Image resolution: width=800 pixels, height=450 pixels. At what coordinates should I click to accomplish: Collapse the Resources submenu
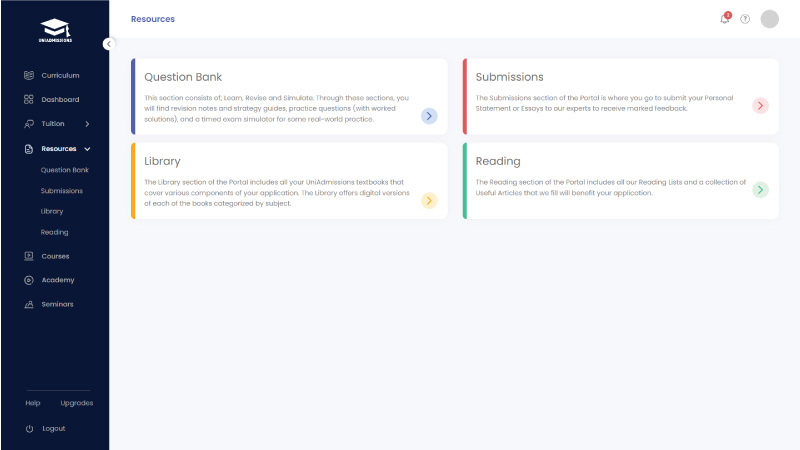tap(87, 149)
